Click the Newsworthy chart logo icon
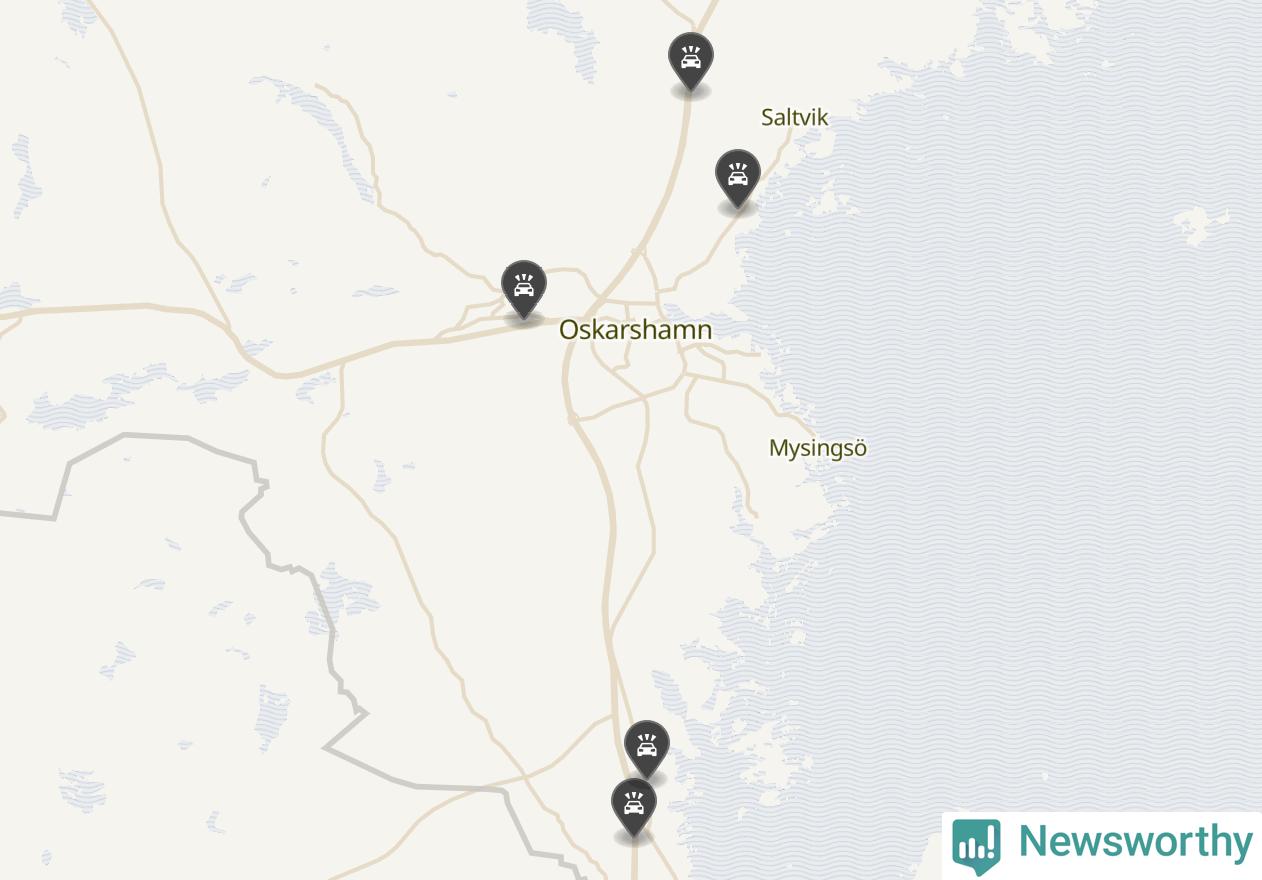This screenshot has height=880, width=1262. (x=976, y=846)
